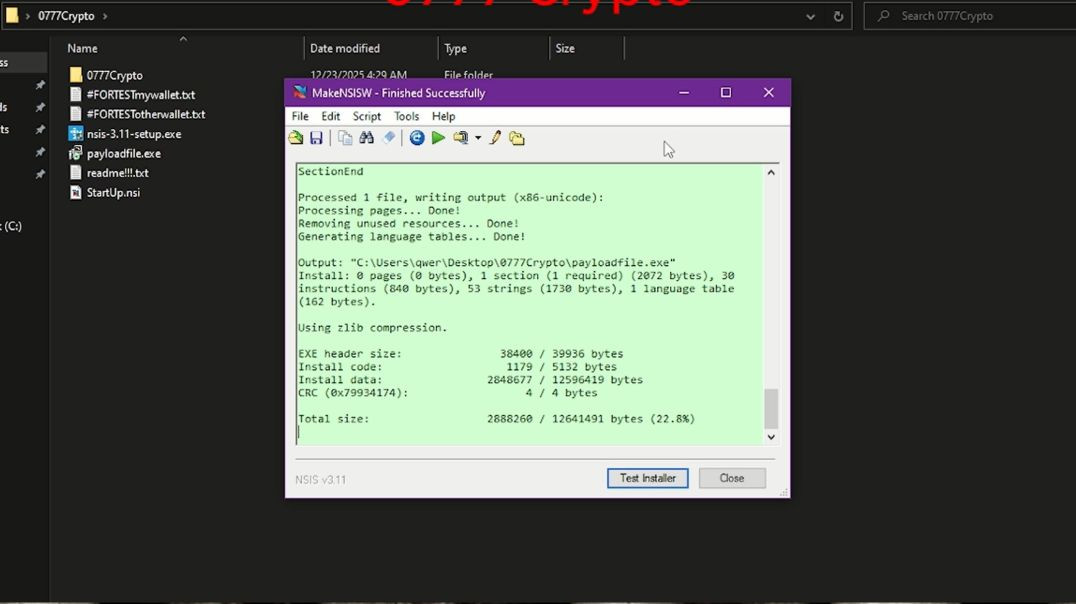Screen dimensions: 1076x604
Task: Copy the log using the Copy toolbar icon
Action: pyautogui.click(x=344, y=138)
